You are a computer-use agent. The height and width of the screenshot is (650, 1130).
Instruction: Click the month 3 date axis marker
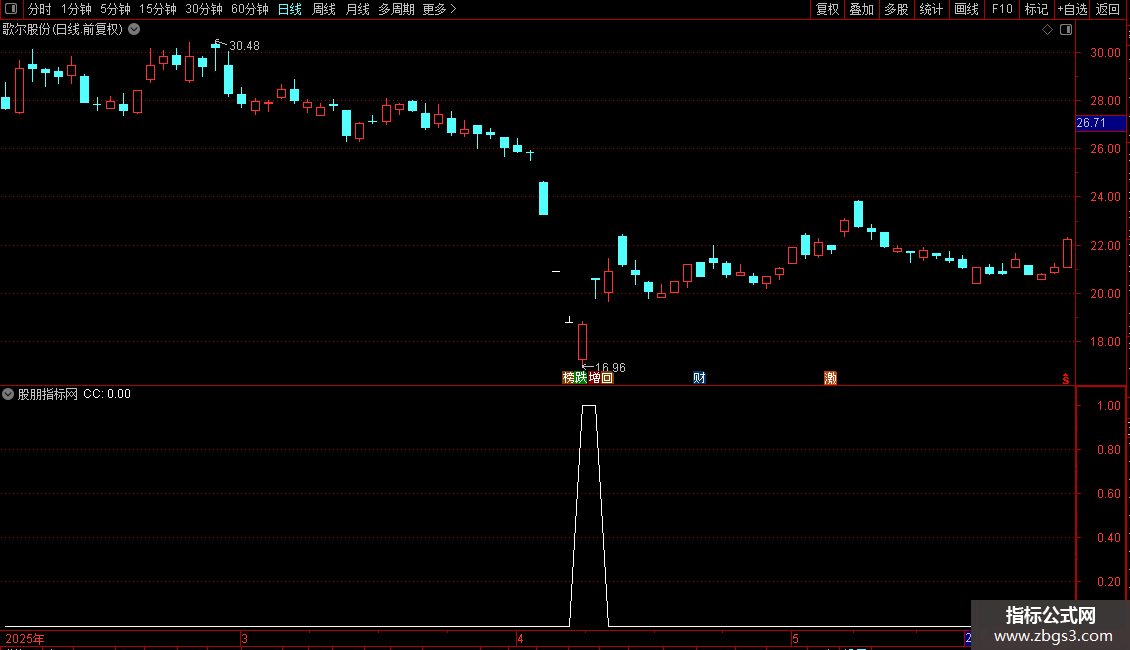pos(244,639)
